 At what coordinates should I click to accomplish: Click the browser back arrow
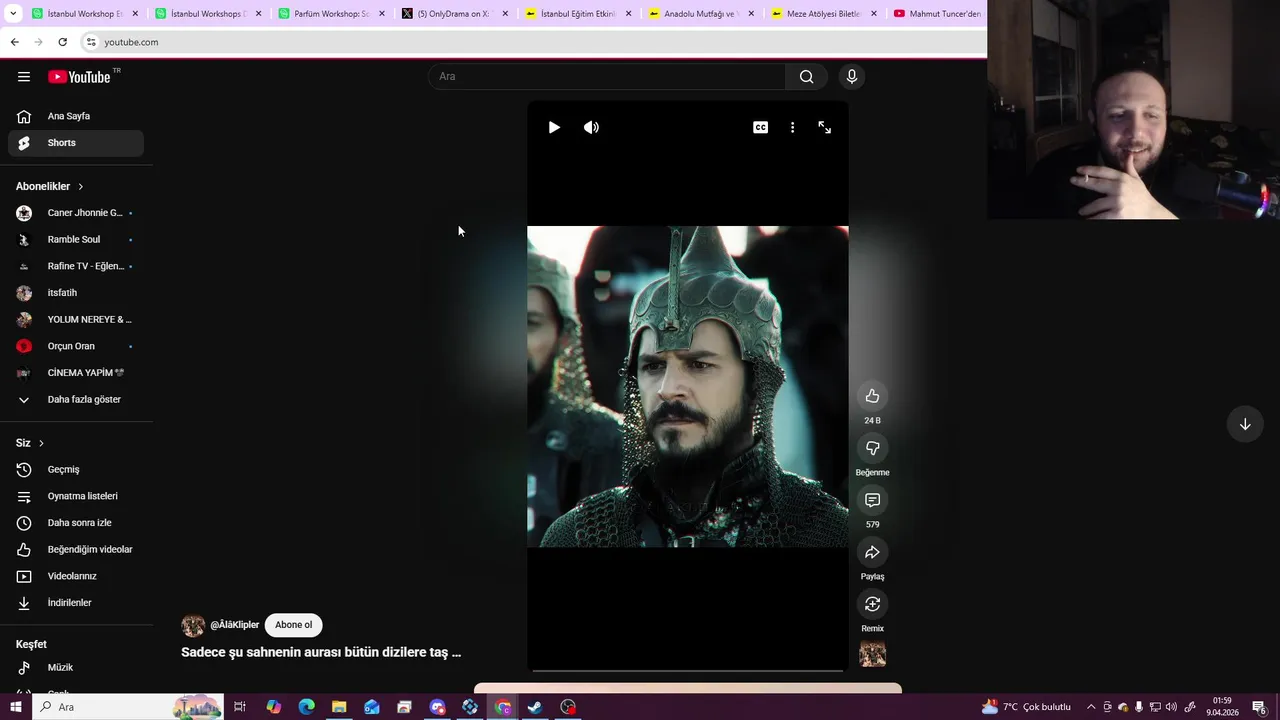pos(14,42)
